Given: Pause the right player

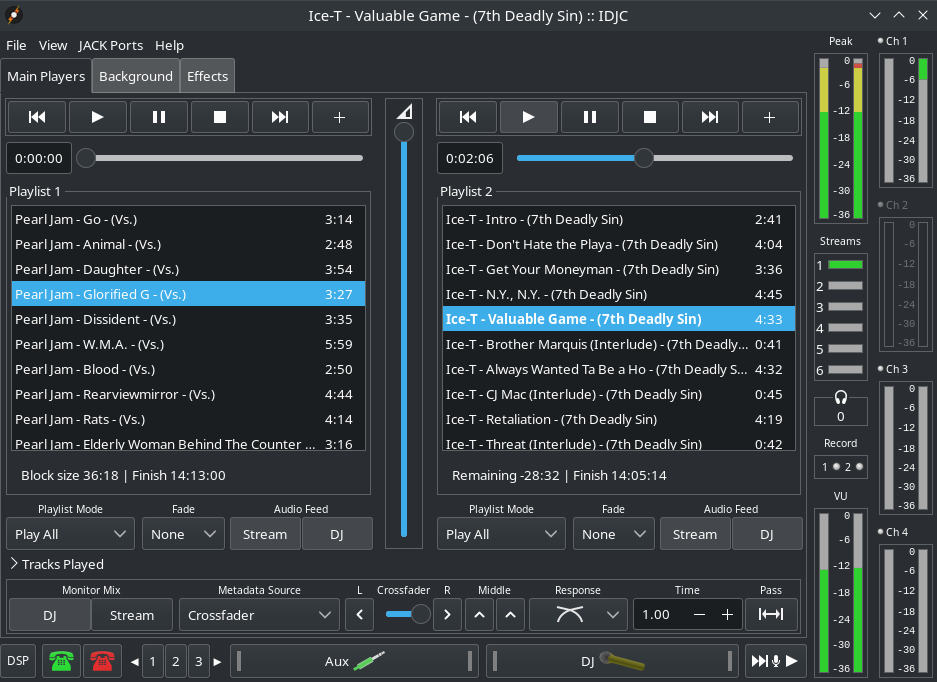Looking at the screenshot, I should coord(590,117).
